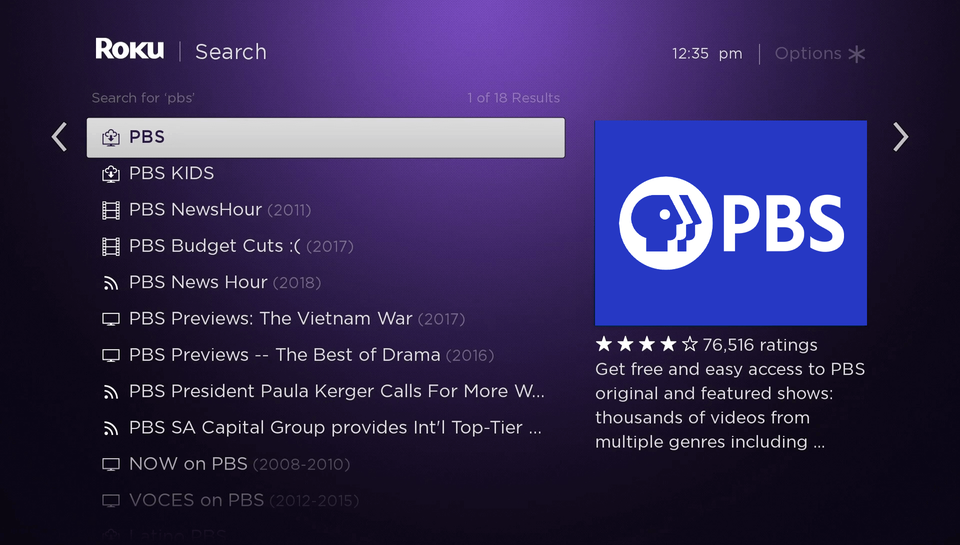Screen dimensions: 960x545
Task: Open PBS President Paula Kerger result
Action: 326,391
